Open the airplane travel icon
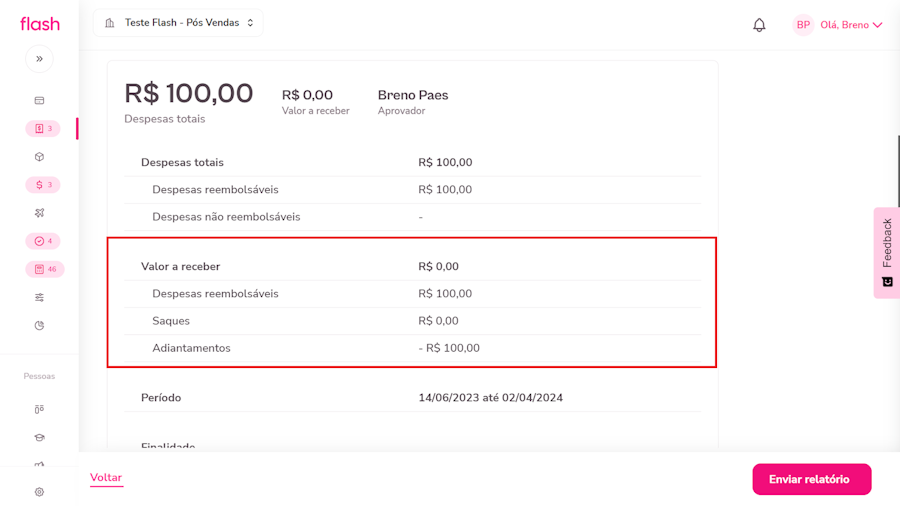The width and height of the screenshot is (900, 506). [39, 213]
